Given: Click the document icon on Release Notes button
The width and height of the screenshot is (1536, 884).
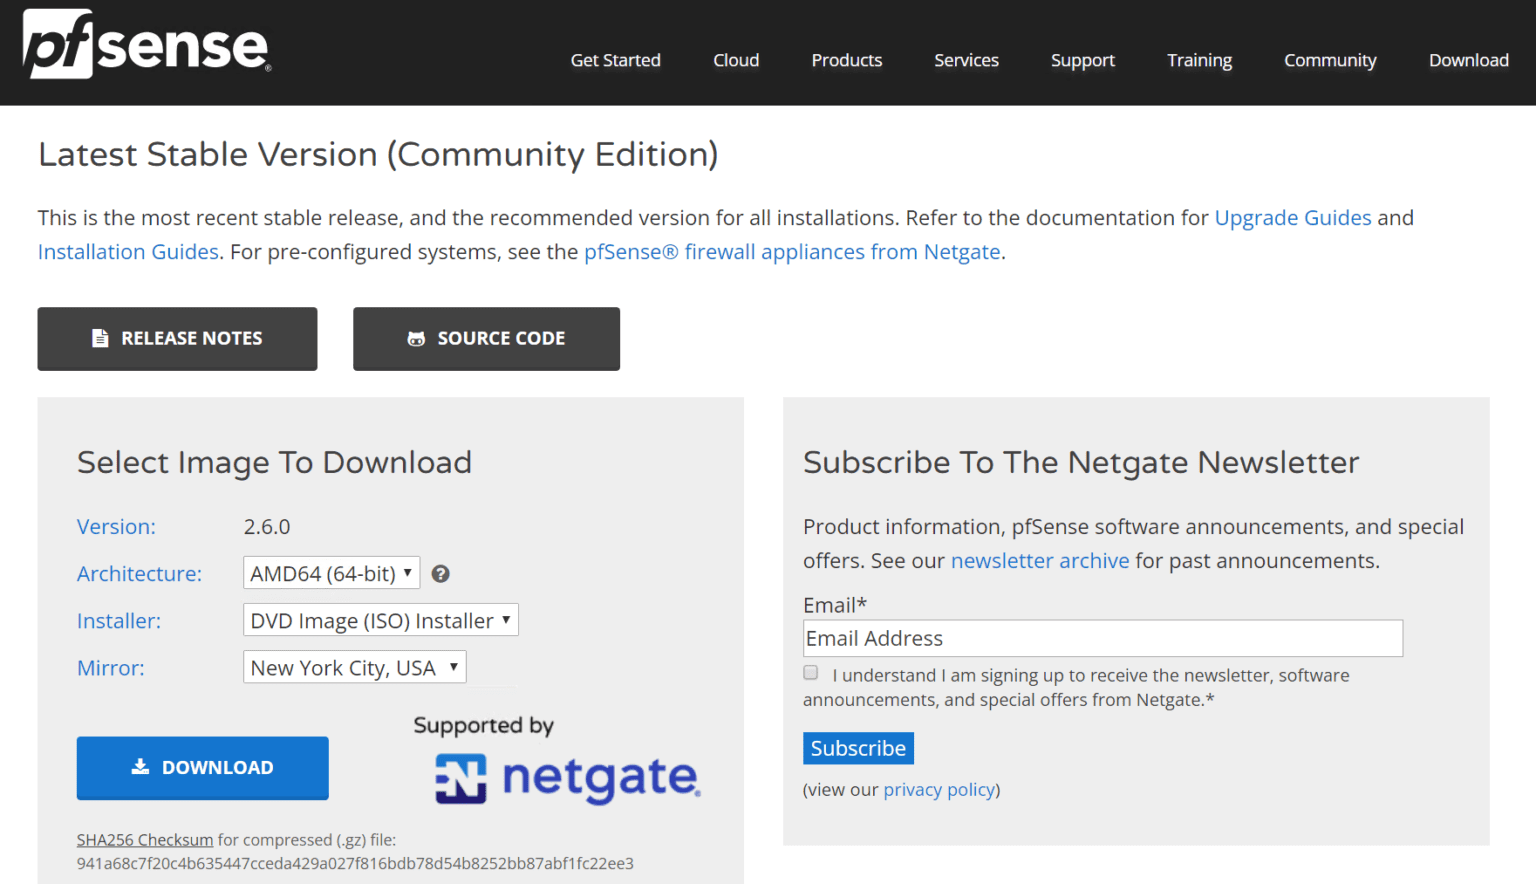Looking at the screenshot, I should point(101,338).
